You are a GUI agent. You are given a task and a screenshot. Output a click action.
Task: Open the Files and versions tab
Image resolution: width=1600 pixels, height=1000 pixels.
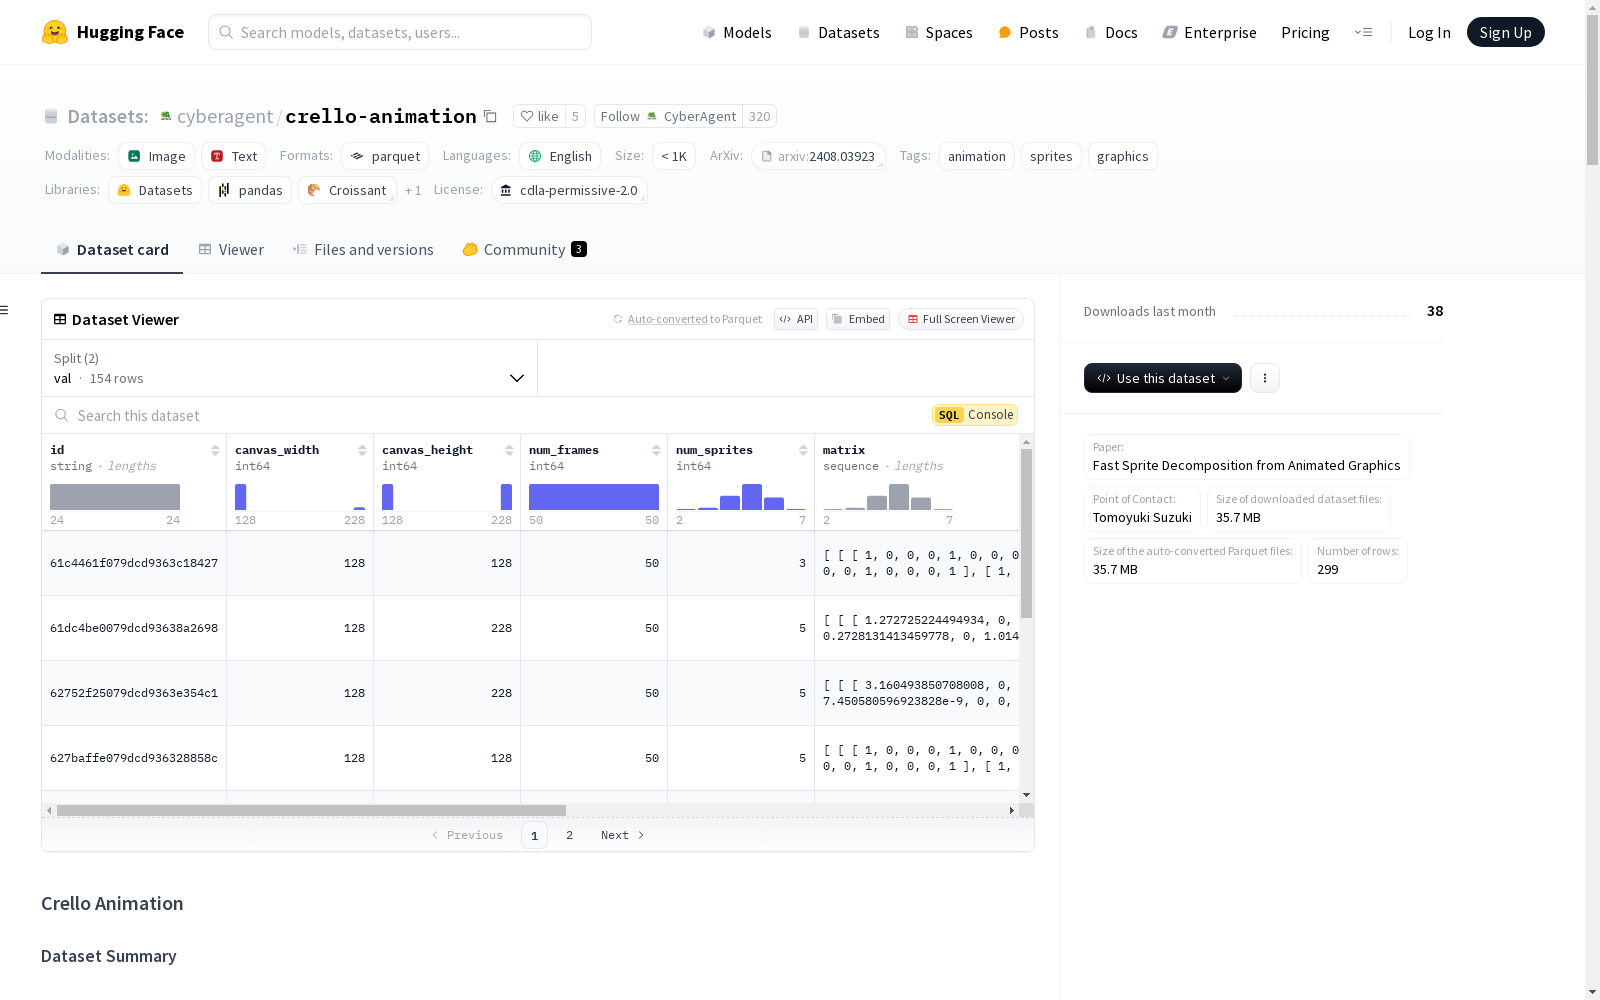pos(363,250)
